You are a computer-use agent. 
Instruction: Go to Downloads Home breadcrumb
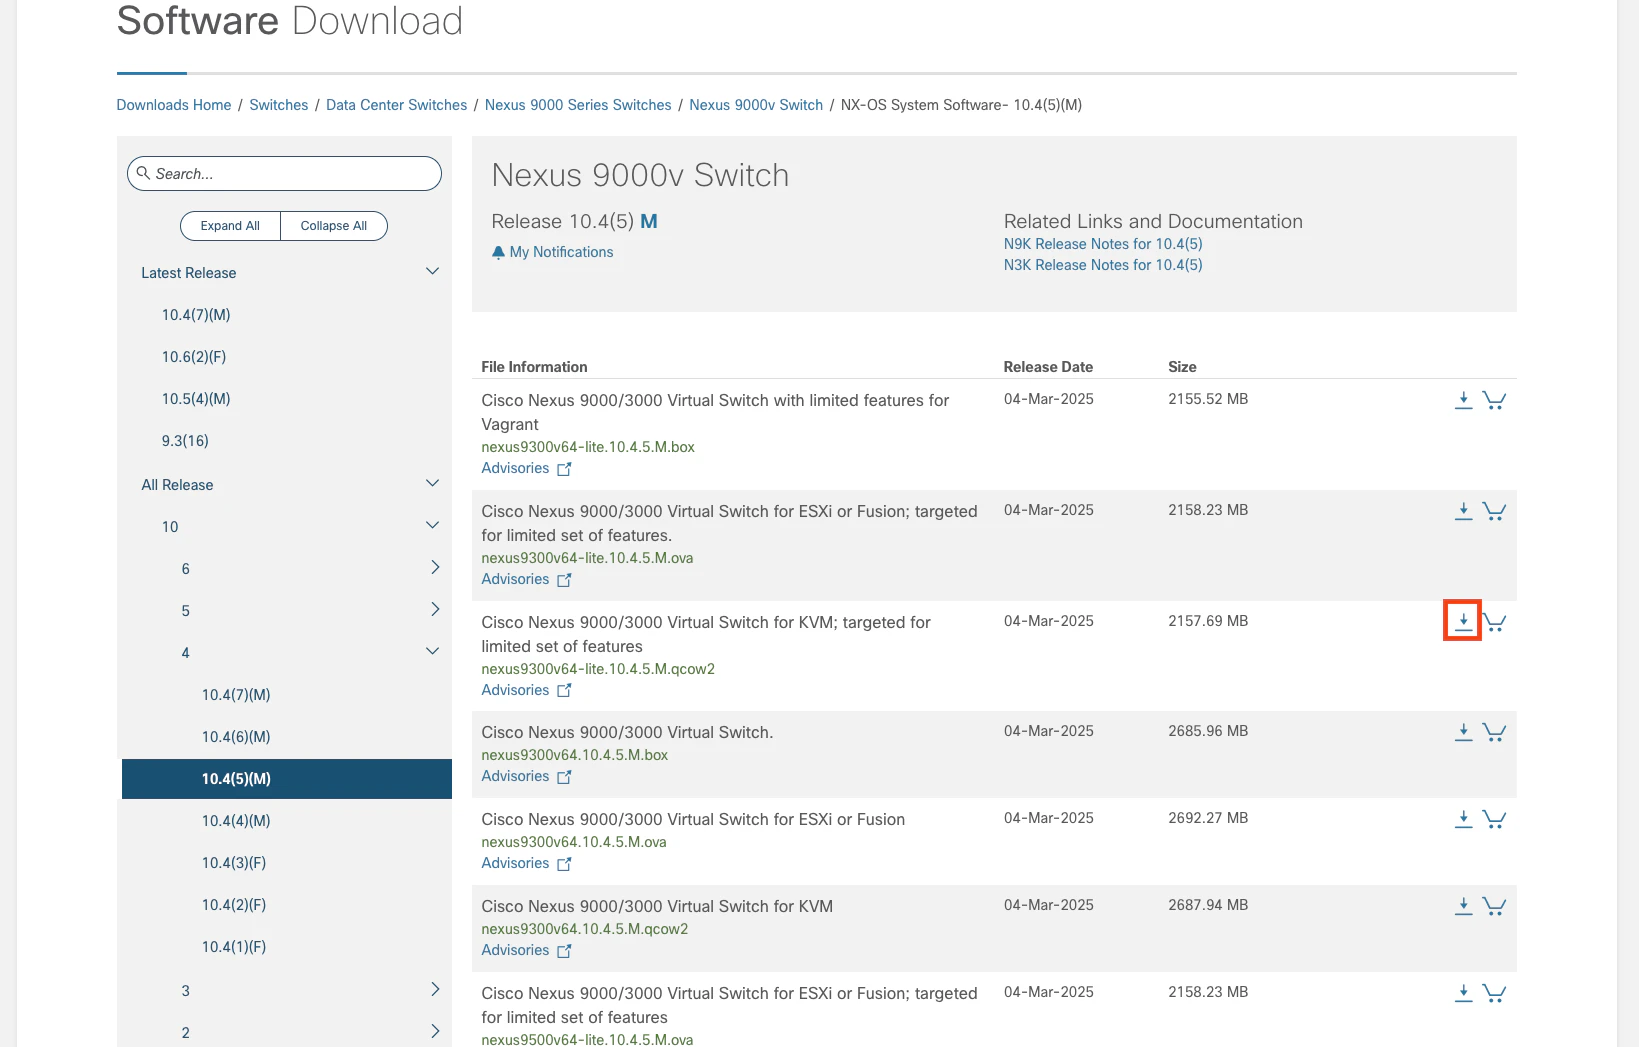pyautogui.click(x=174, y=105)
